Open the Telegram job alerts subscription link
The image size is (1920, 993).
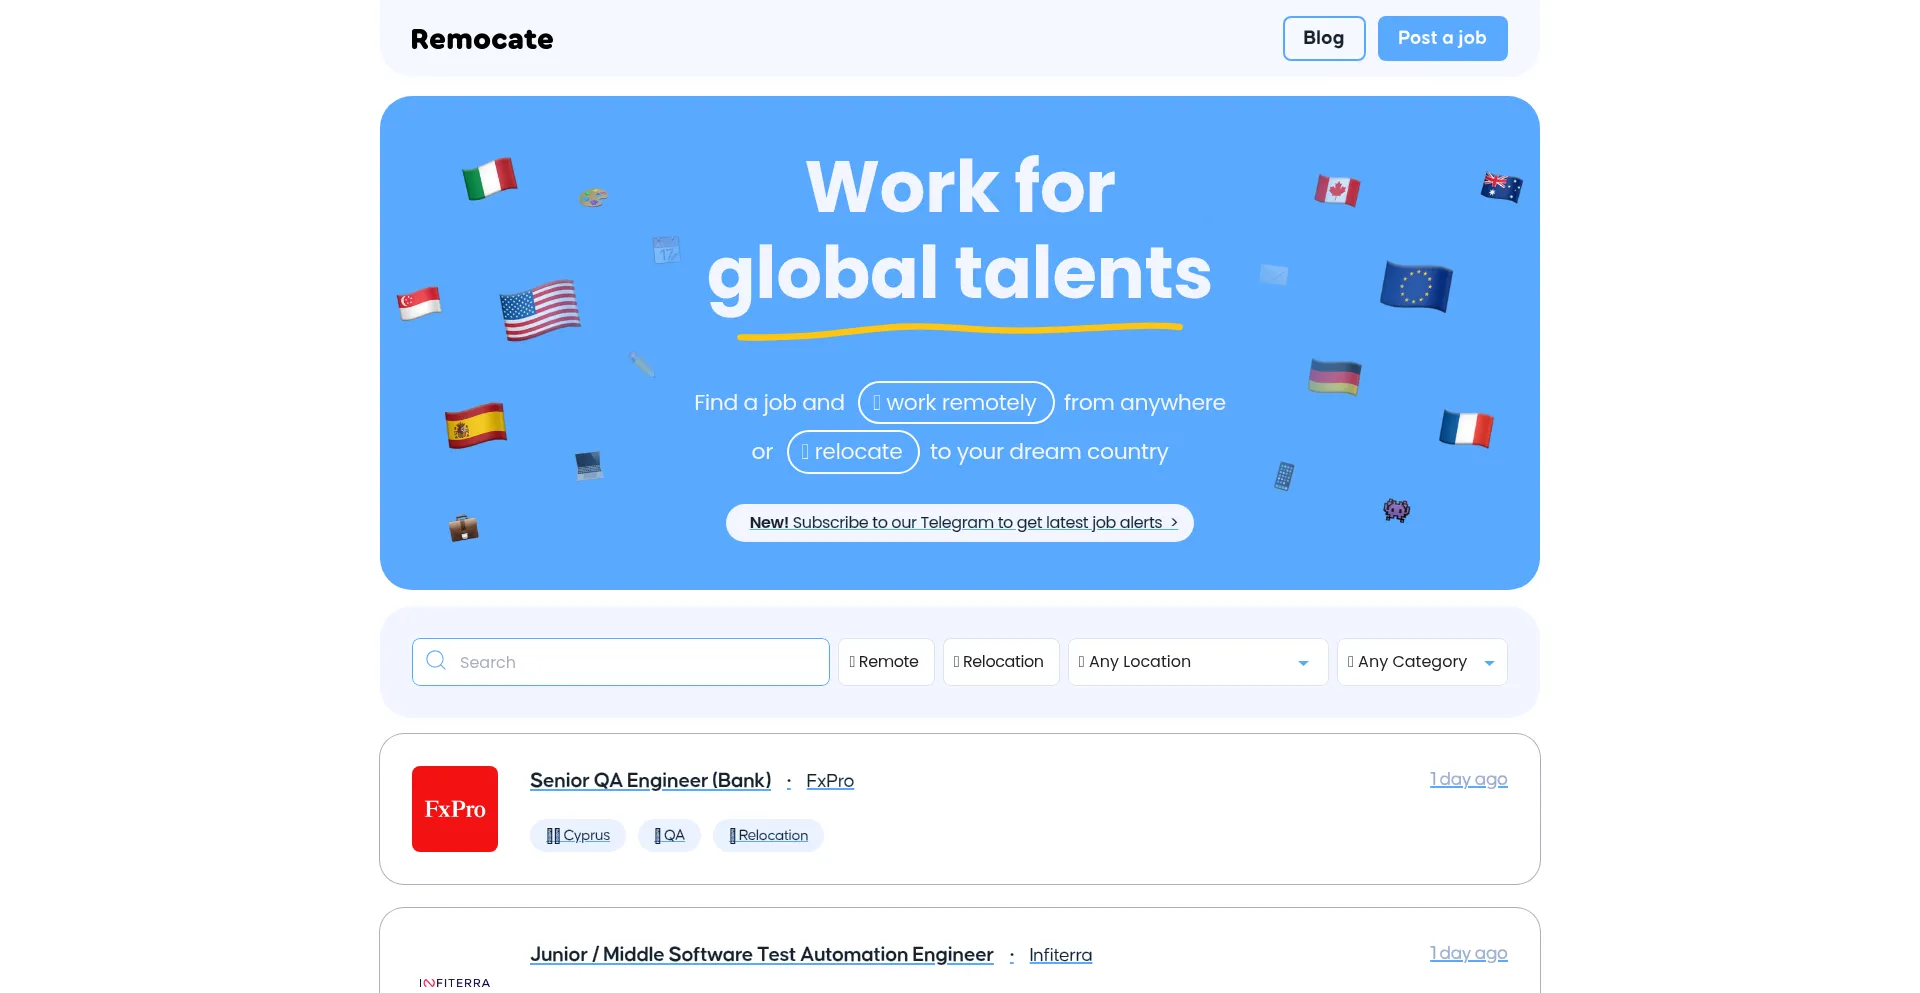[x=960, y=523]
